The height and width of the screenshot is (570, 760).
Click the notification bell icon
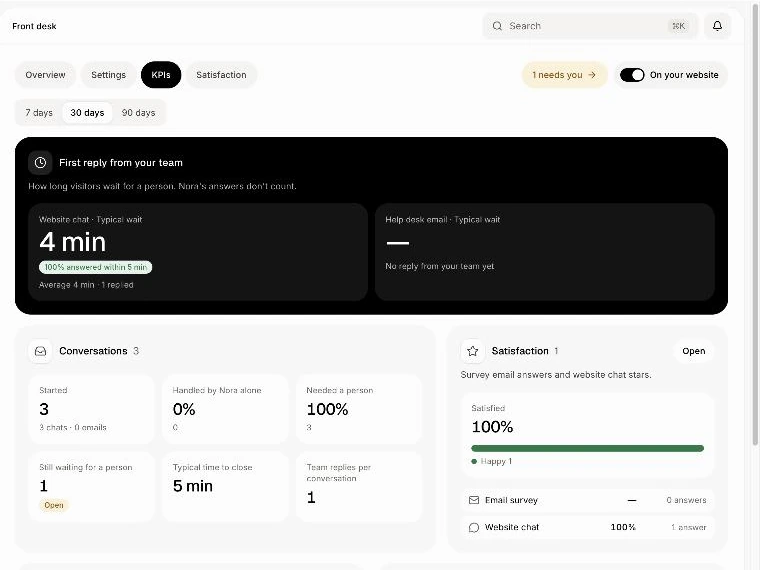coord(717,26)
